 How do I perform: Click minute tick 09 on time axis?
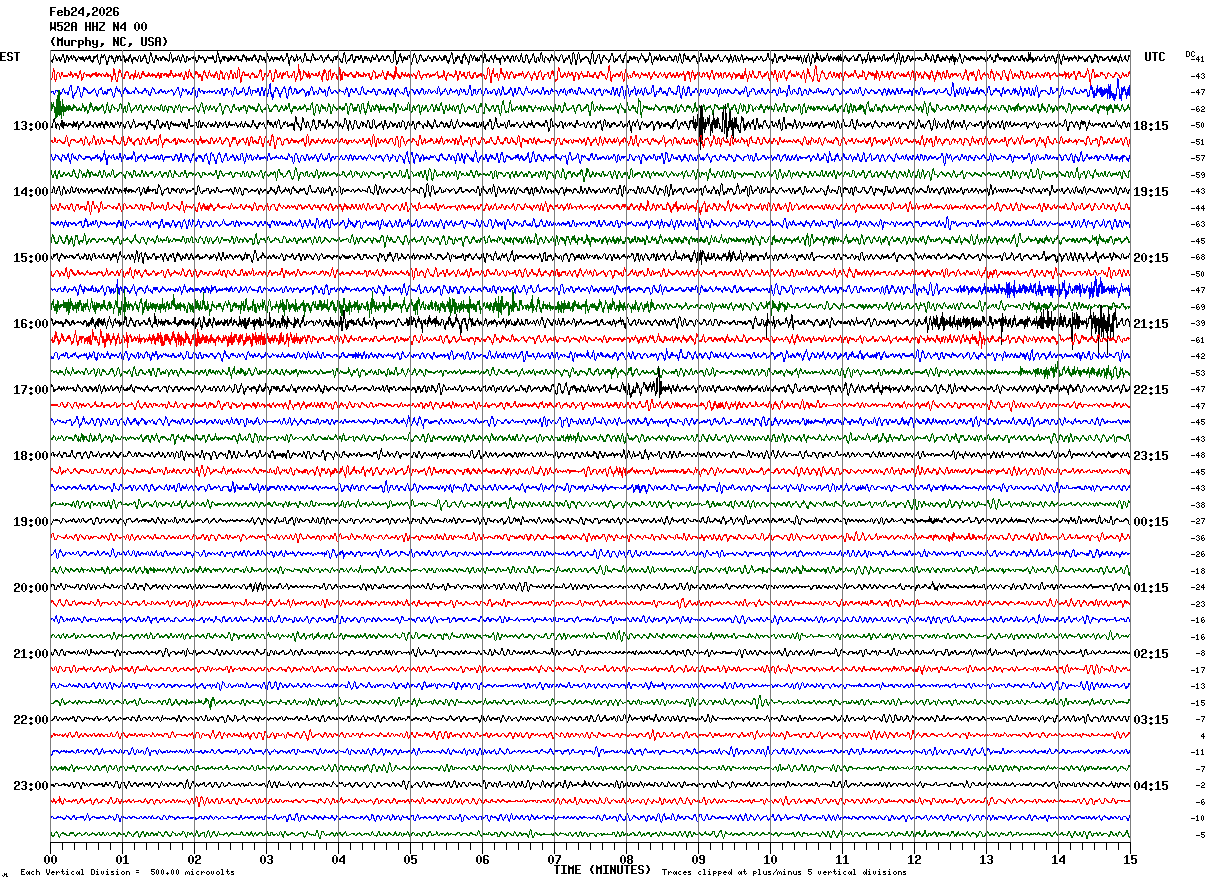coord(698,859)
